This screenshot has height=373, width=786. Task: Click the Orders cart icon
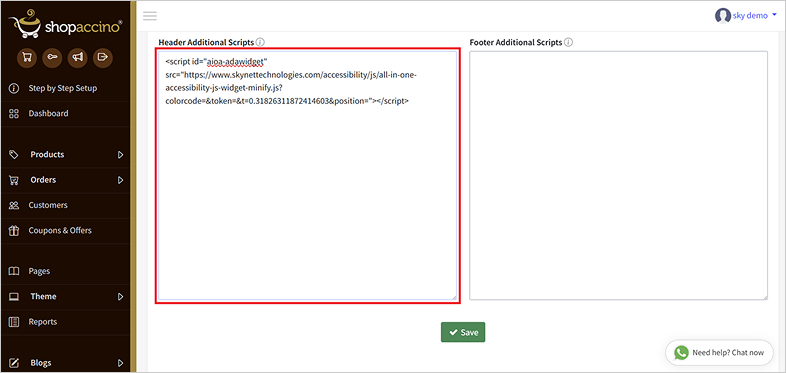tap(14, 180)
